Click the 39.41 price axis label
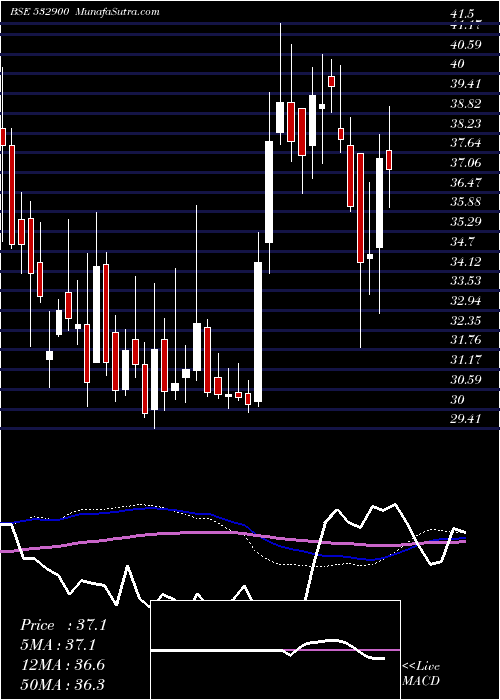The image size is (500, 700). [x=466, y=84]
